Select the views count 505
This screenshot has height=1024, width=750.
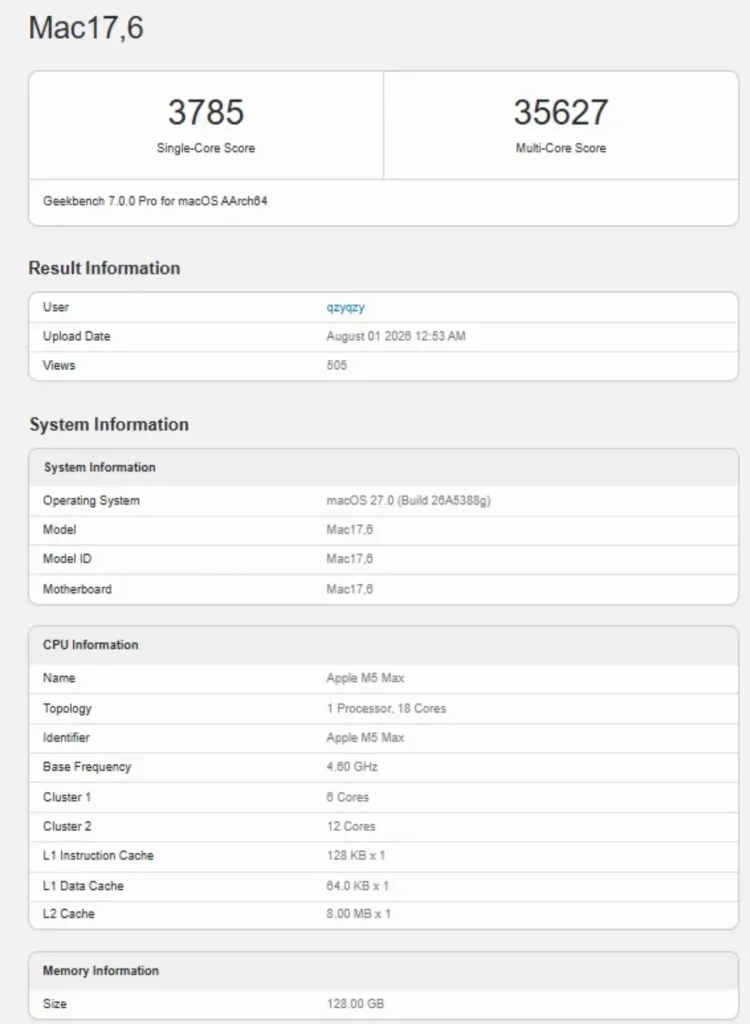pos(336,366)
